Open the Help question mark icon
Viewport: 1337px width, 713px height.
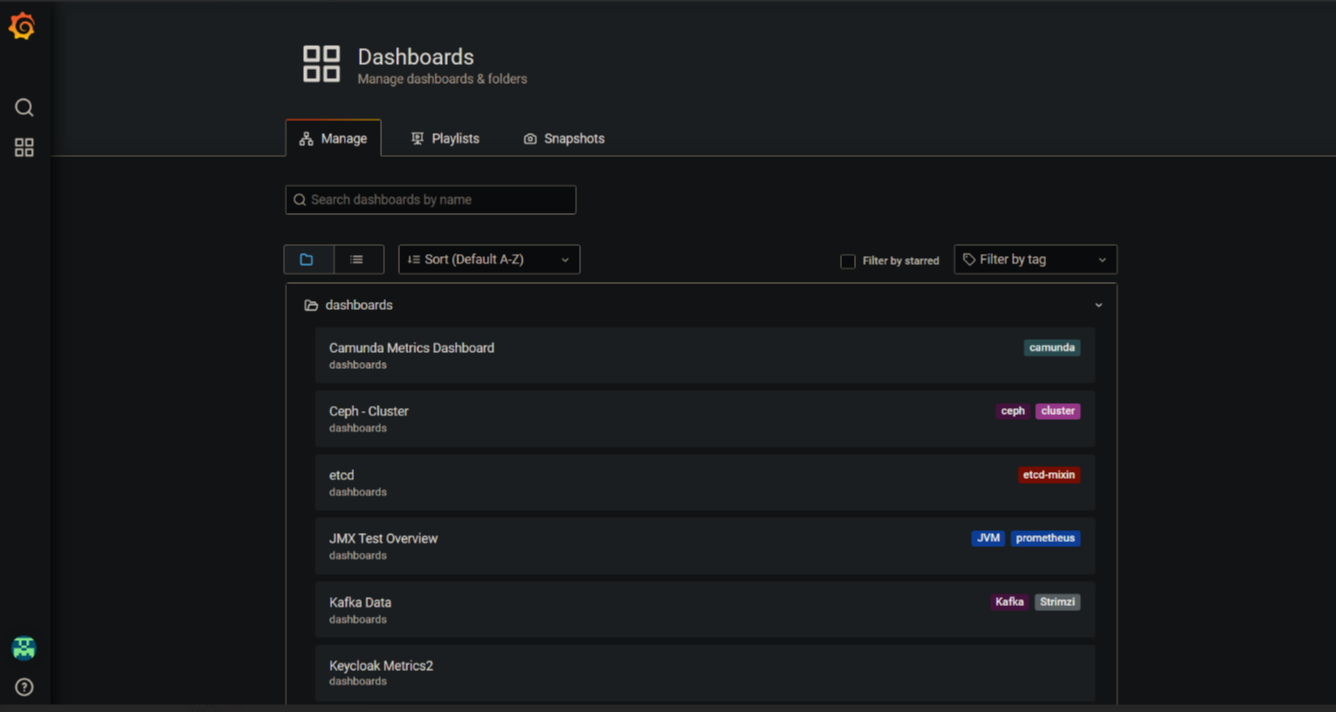click(24, 687)
